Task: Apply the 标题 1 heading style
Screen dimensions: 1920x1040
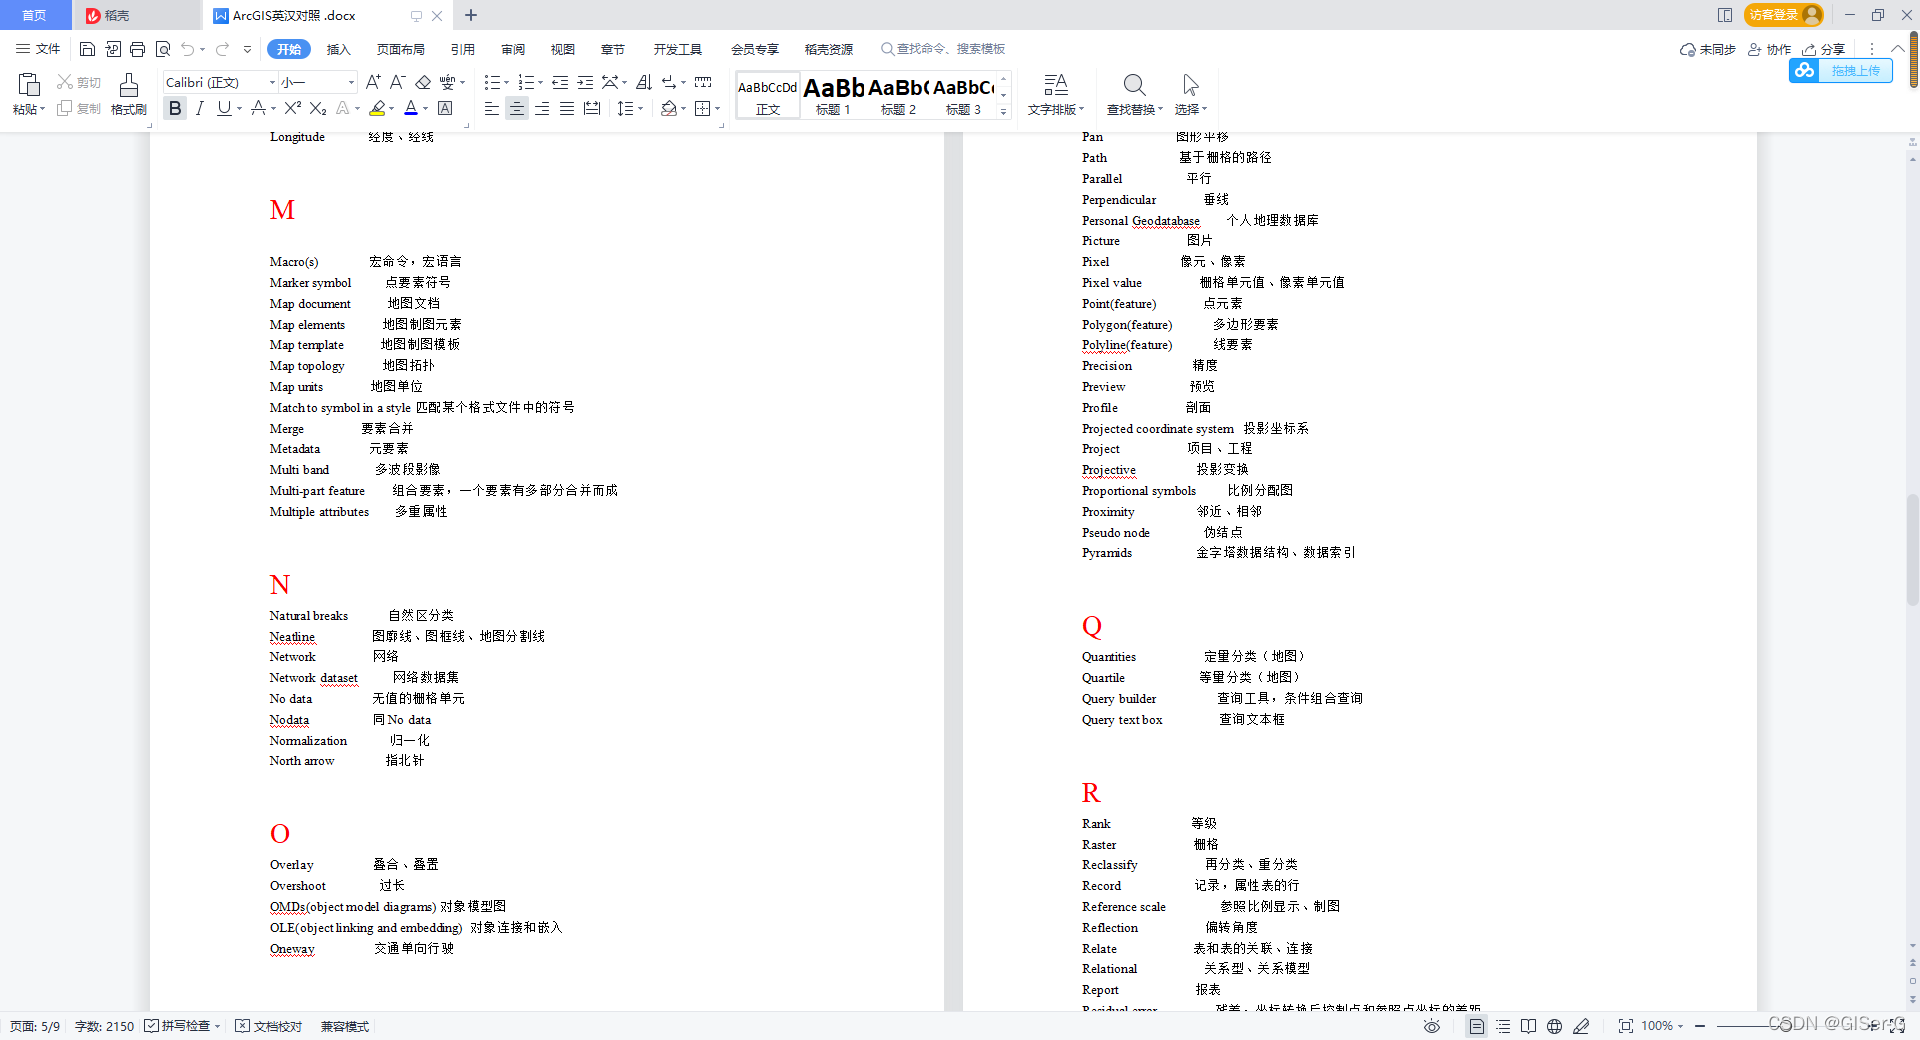Action: click(833, 96)
